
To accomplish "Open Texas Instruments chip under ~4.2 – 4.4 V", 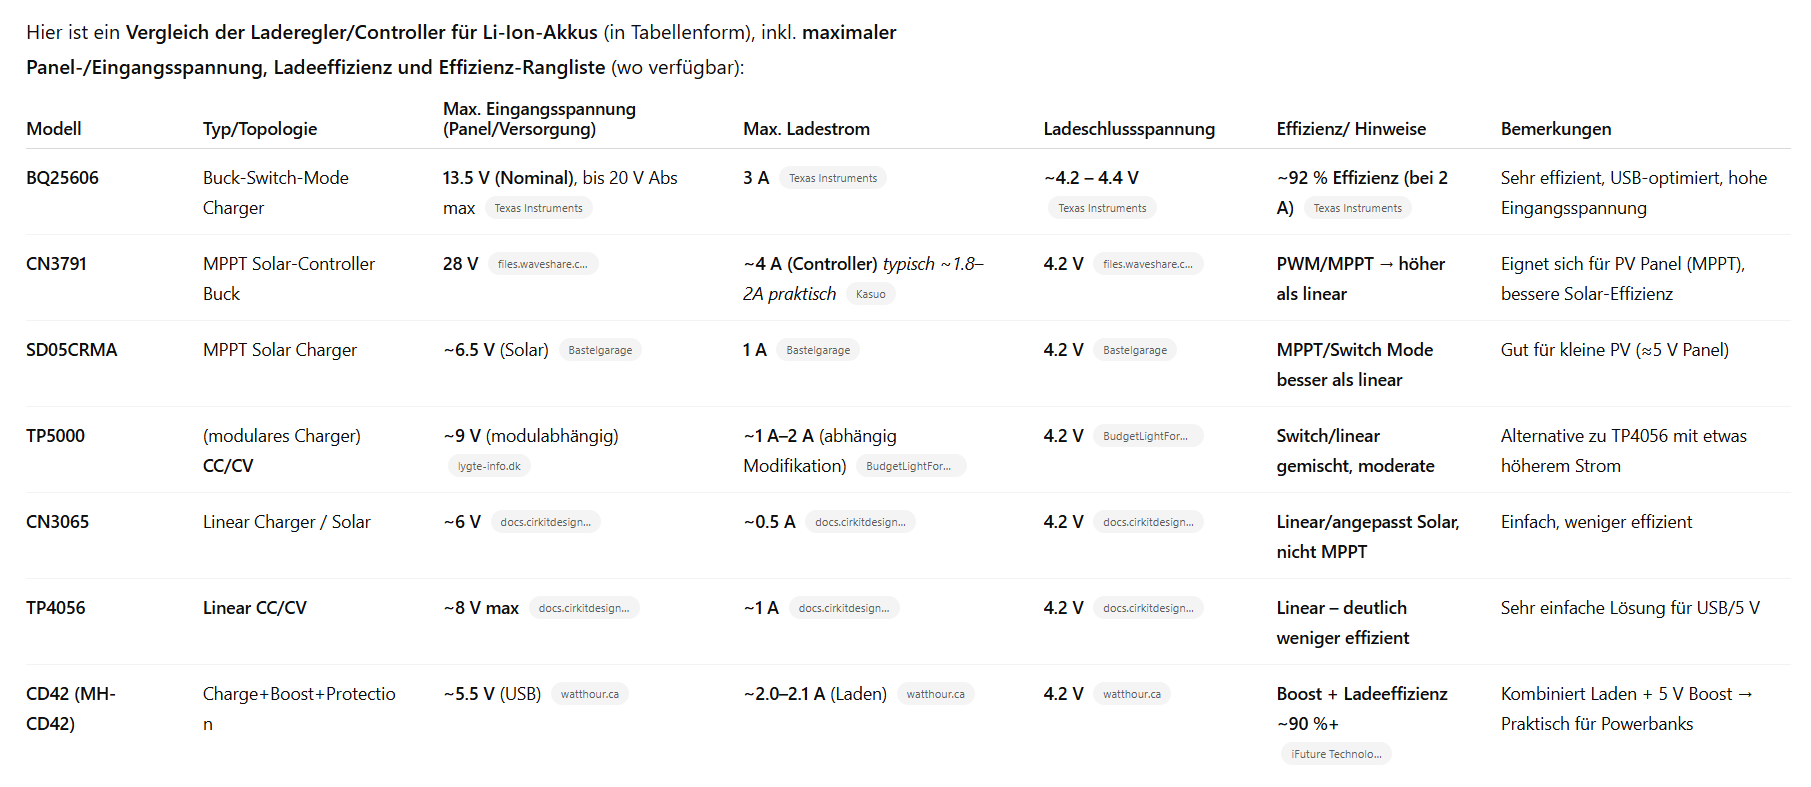I will (1102, 208).
